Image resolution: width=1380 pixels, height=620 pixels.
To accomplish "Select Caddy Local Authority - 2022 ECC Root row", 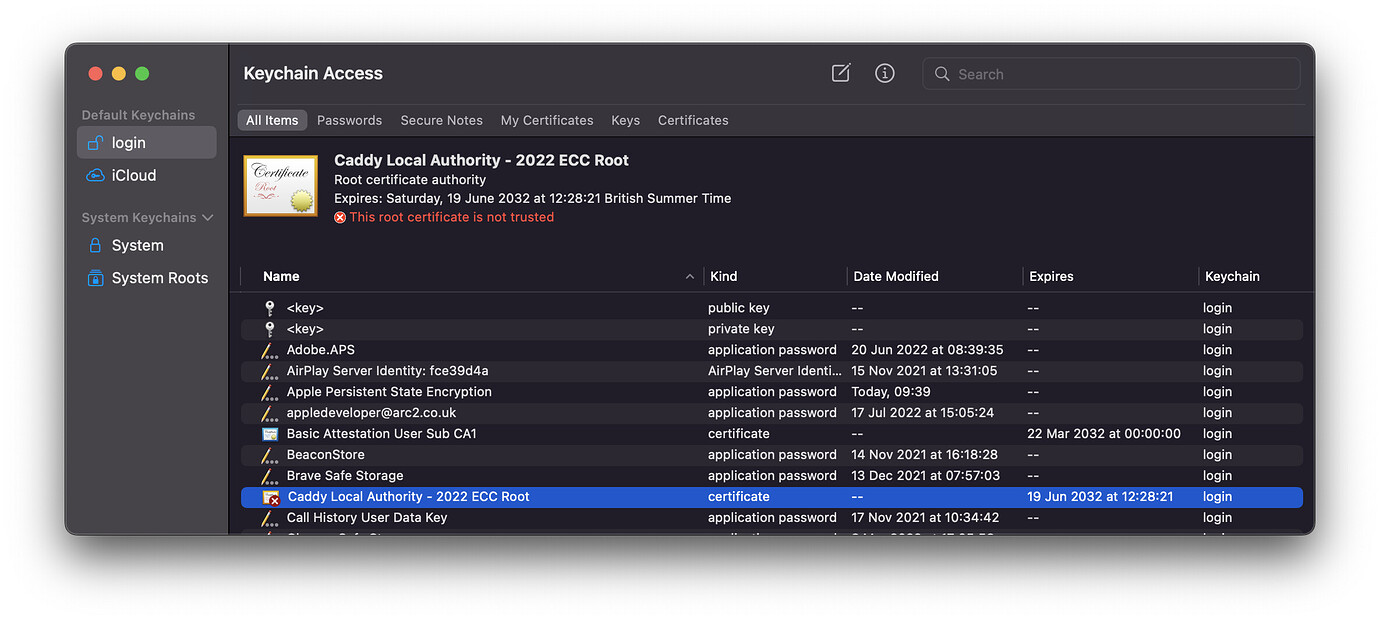I will pyautogui.click(x=771, y=497).
